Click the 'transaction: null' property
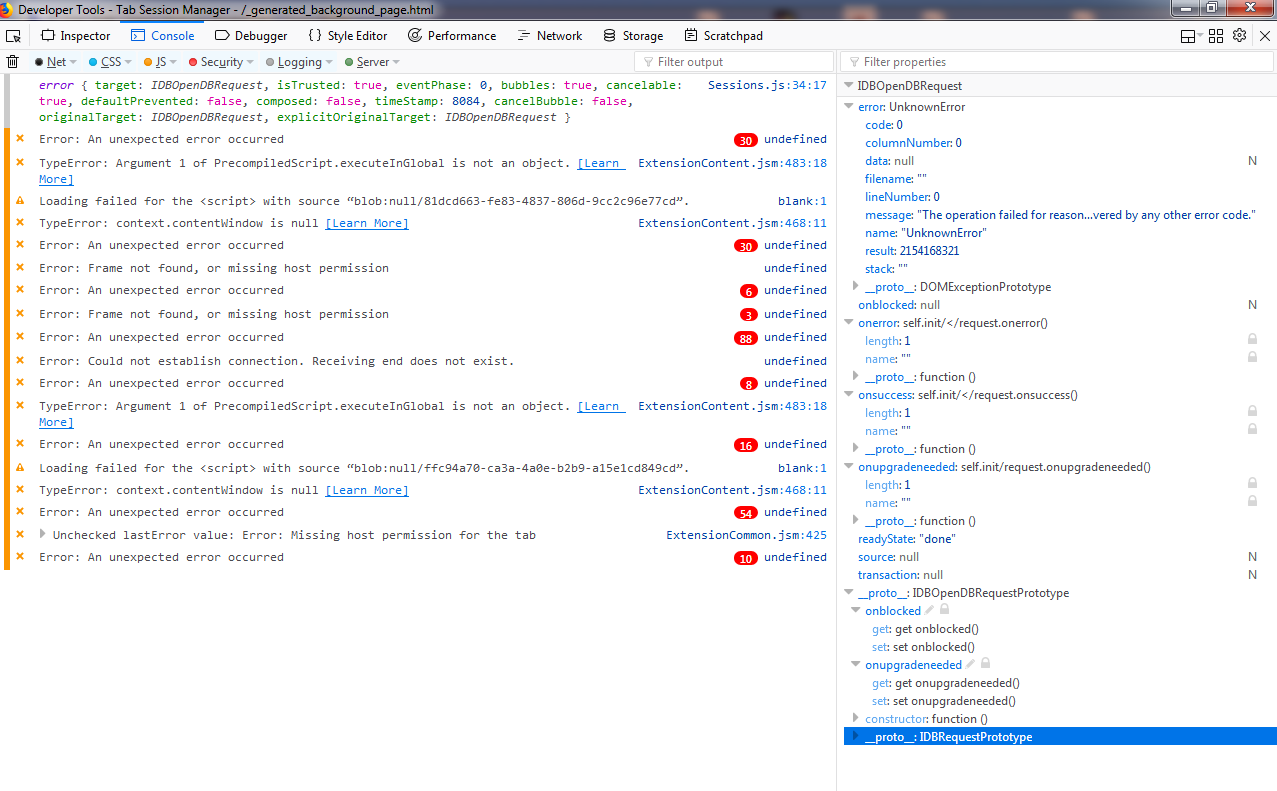 point(900,575)
